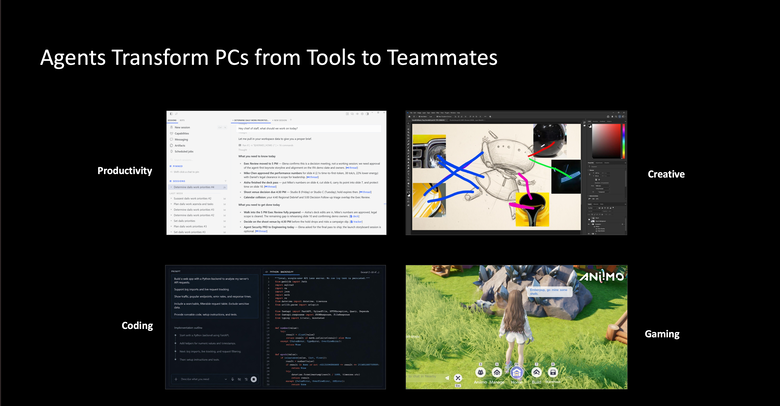Open the model dropdown chevron in Coding prompt bar
Screen dimensions: 780x406
[x=226, y=379]
